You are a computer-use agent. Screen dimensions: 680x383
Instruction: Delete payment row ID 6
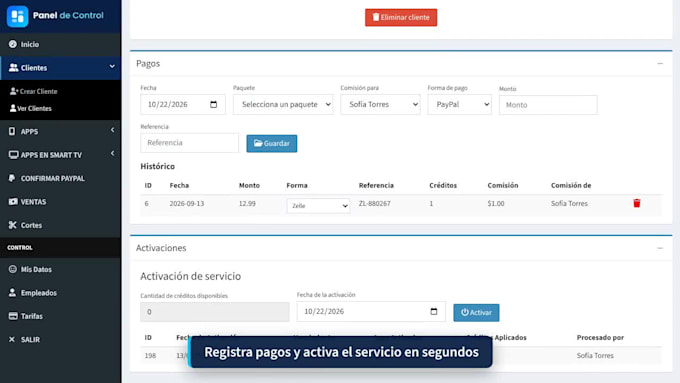pyautogui.click(x=637, y=203)
